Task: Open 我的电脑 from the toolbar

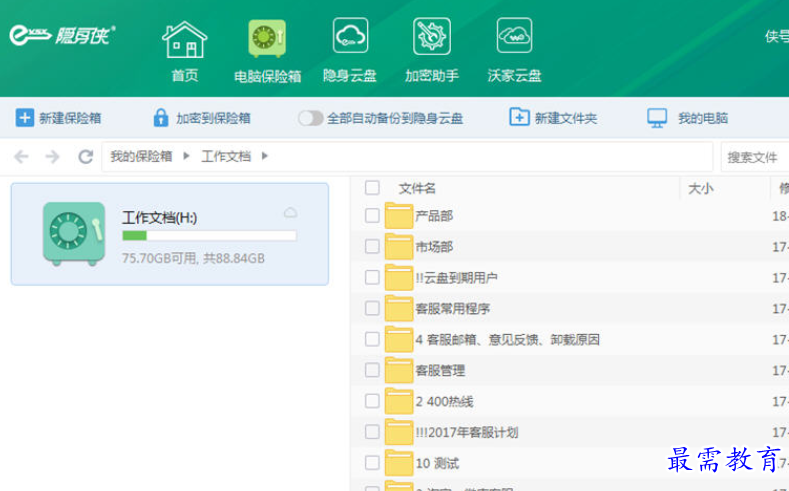Action: (687, 118)
